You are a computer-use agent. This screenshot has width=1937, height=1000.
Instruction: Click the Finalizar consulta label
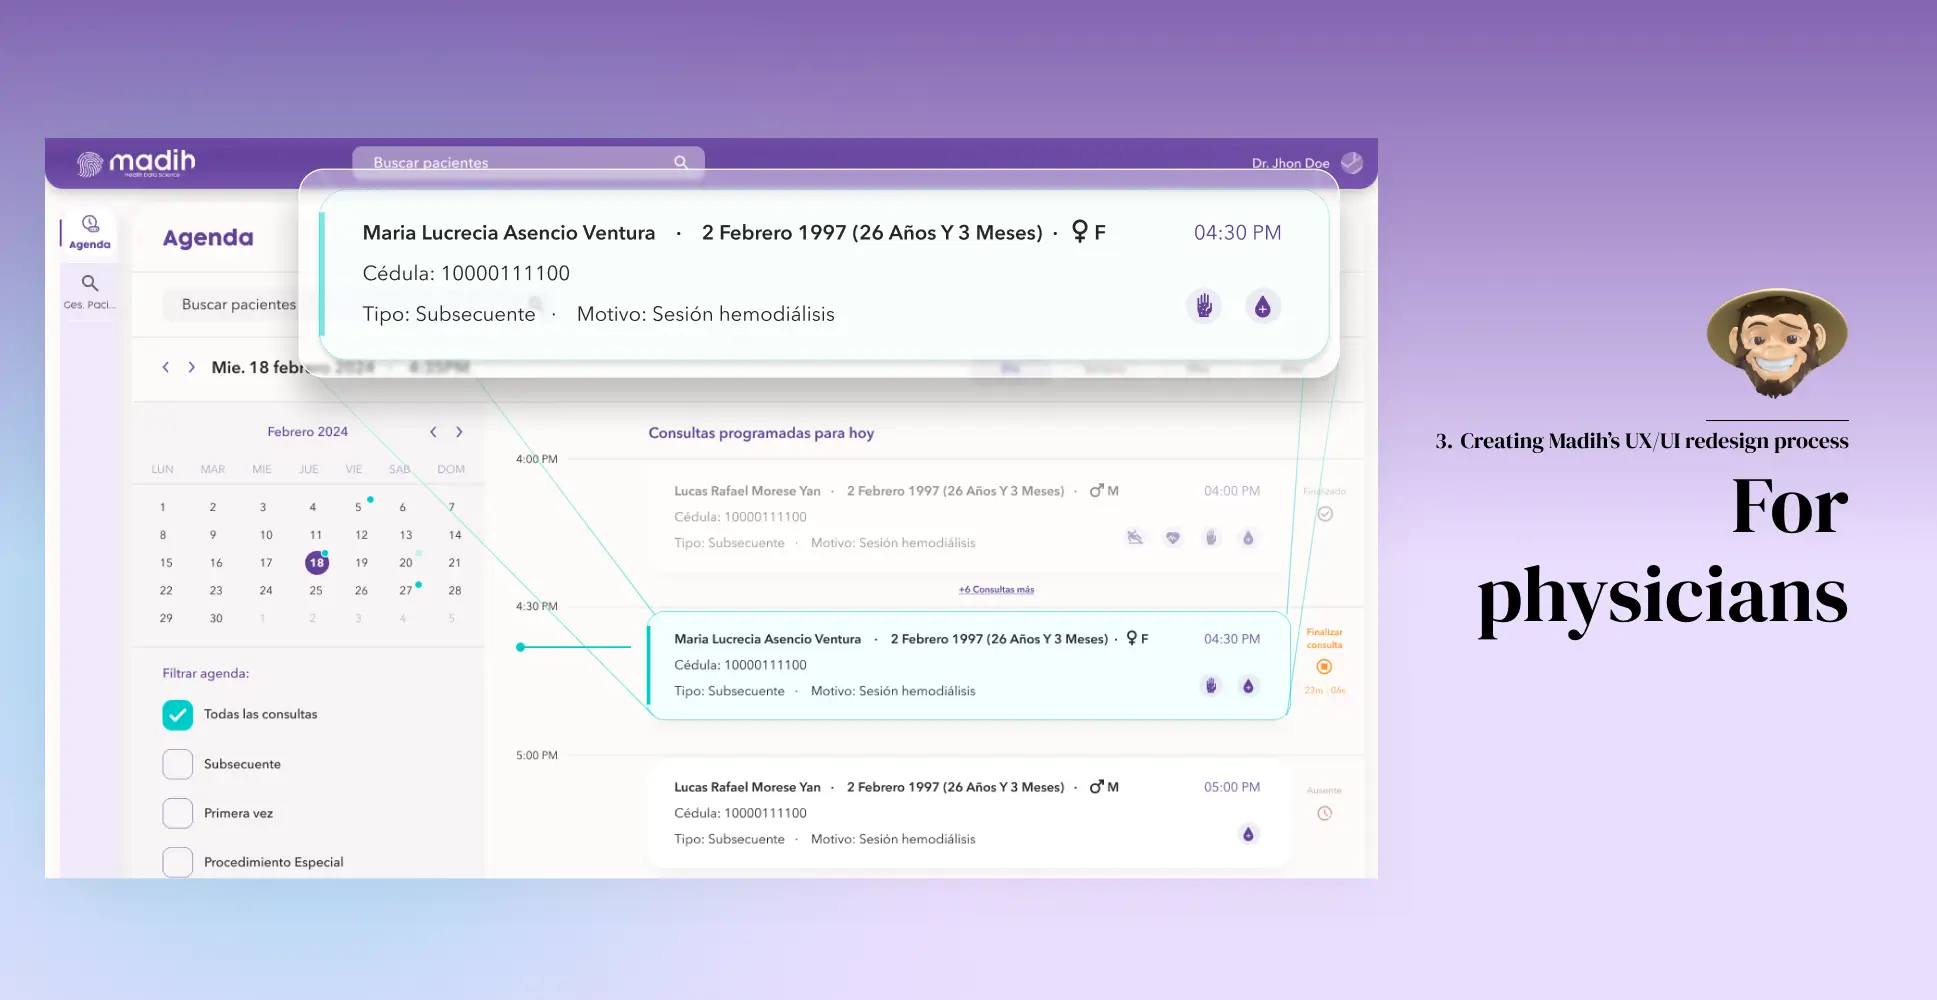[x=1324, y=638]
